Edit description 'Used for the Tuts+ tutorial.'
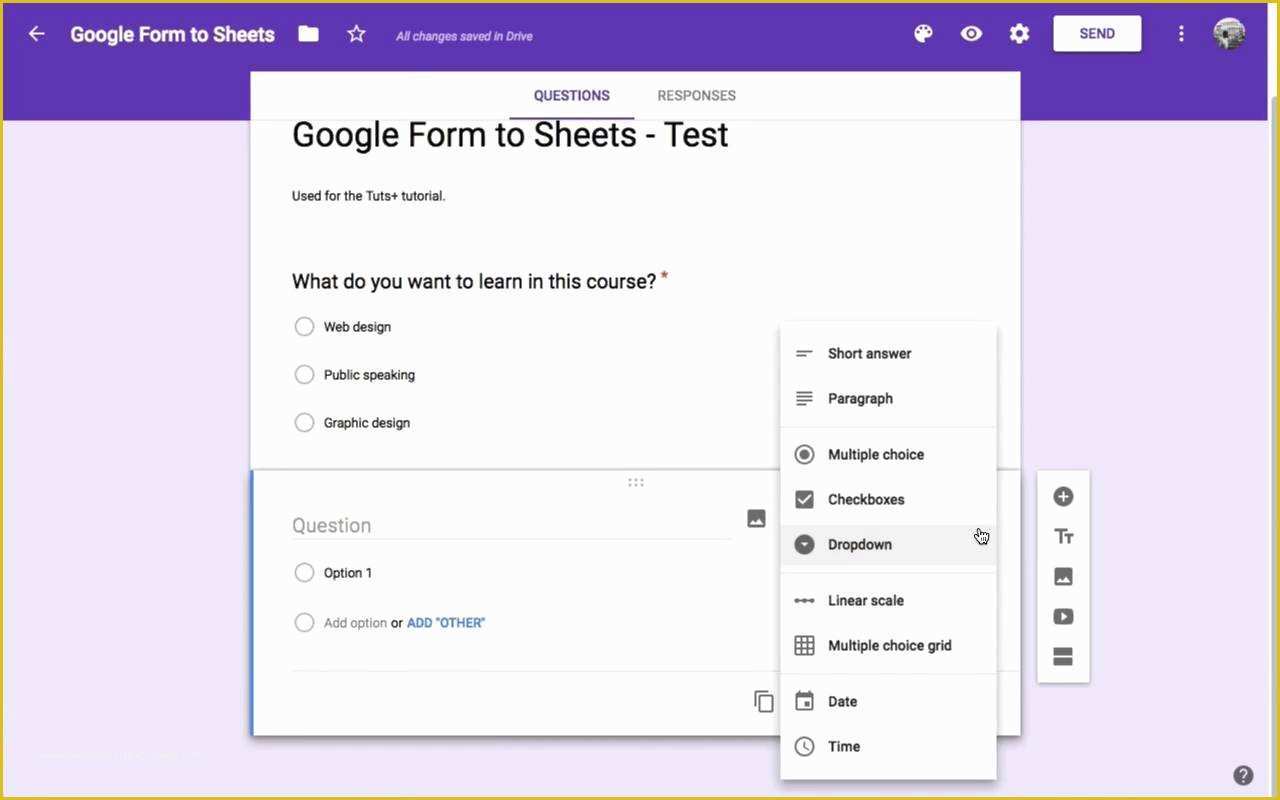This screenshot has height=800, width=1280. tap(369, 196)
